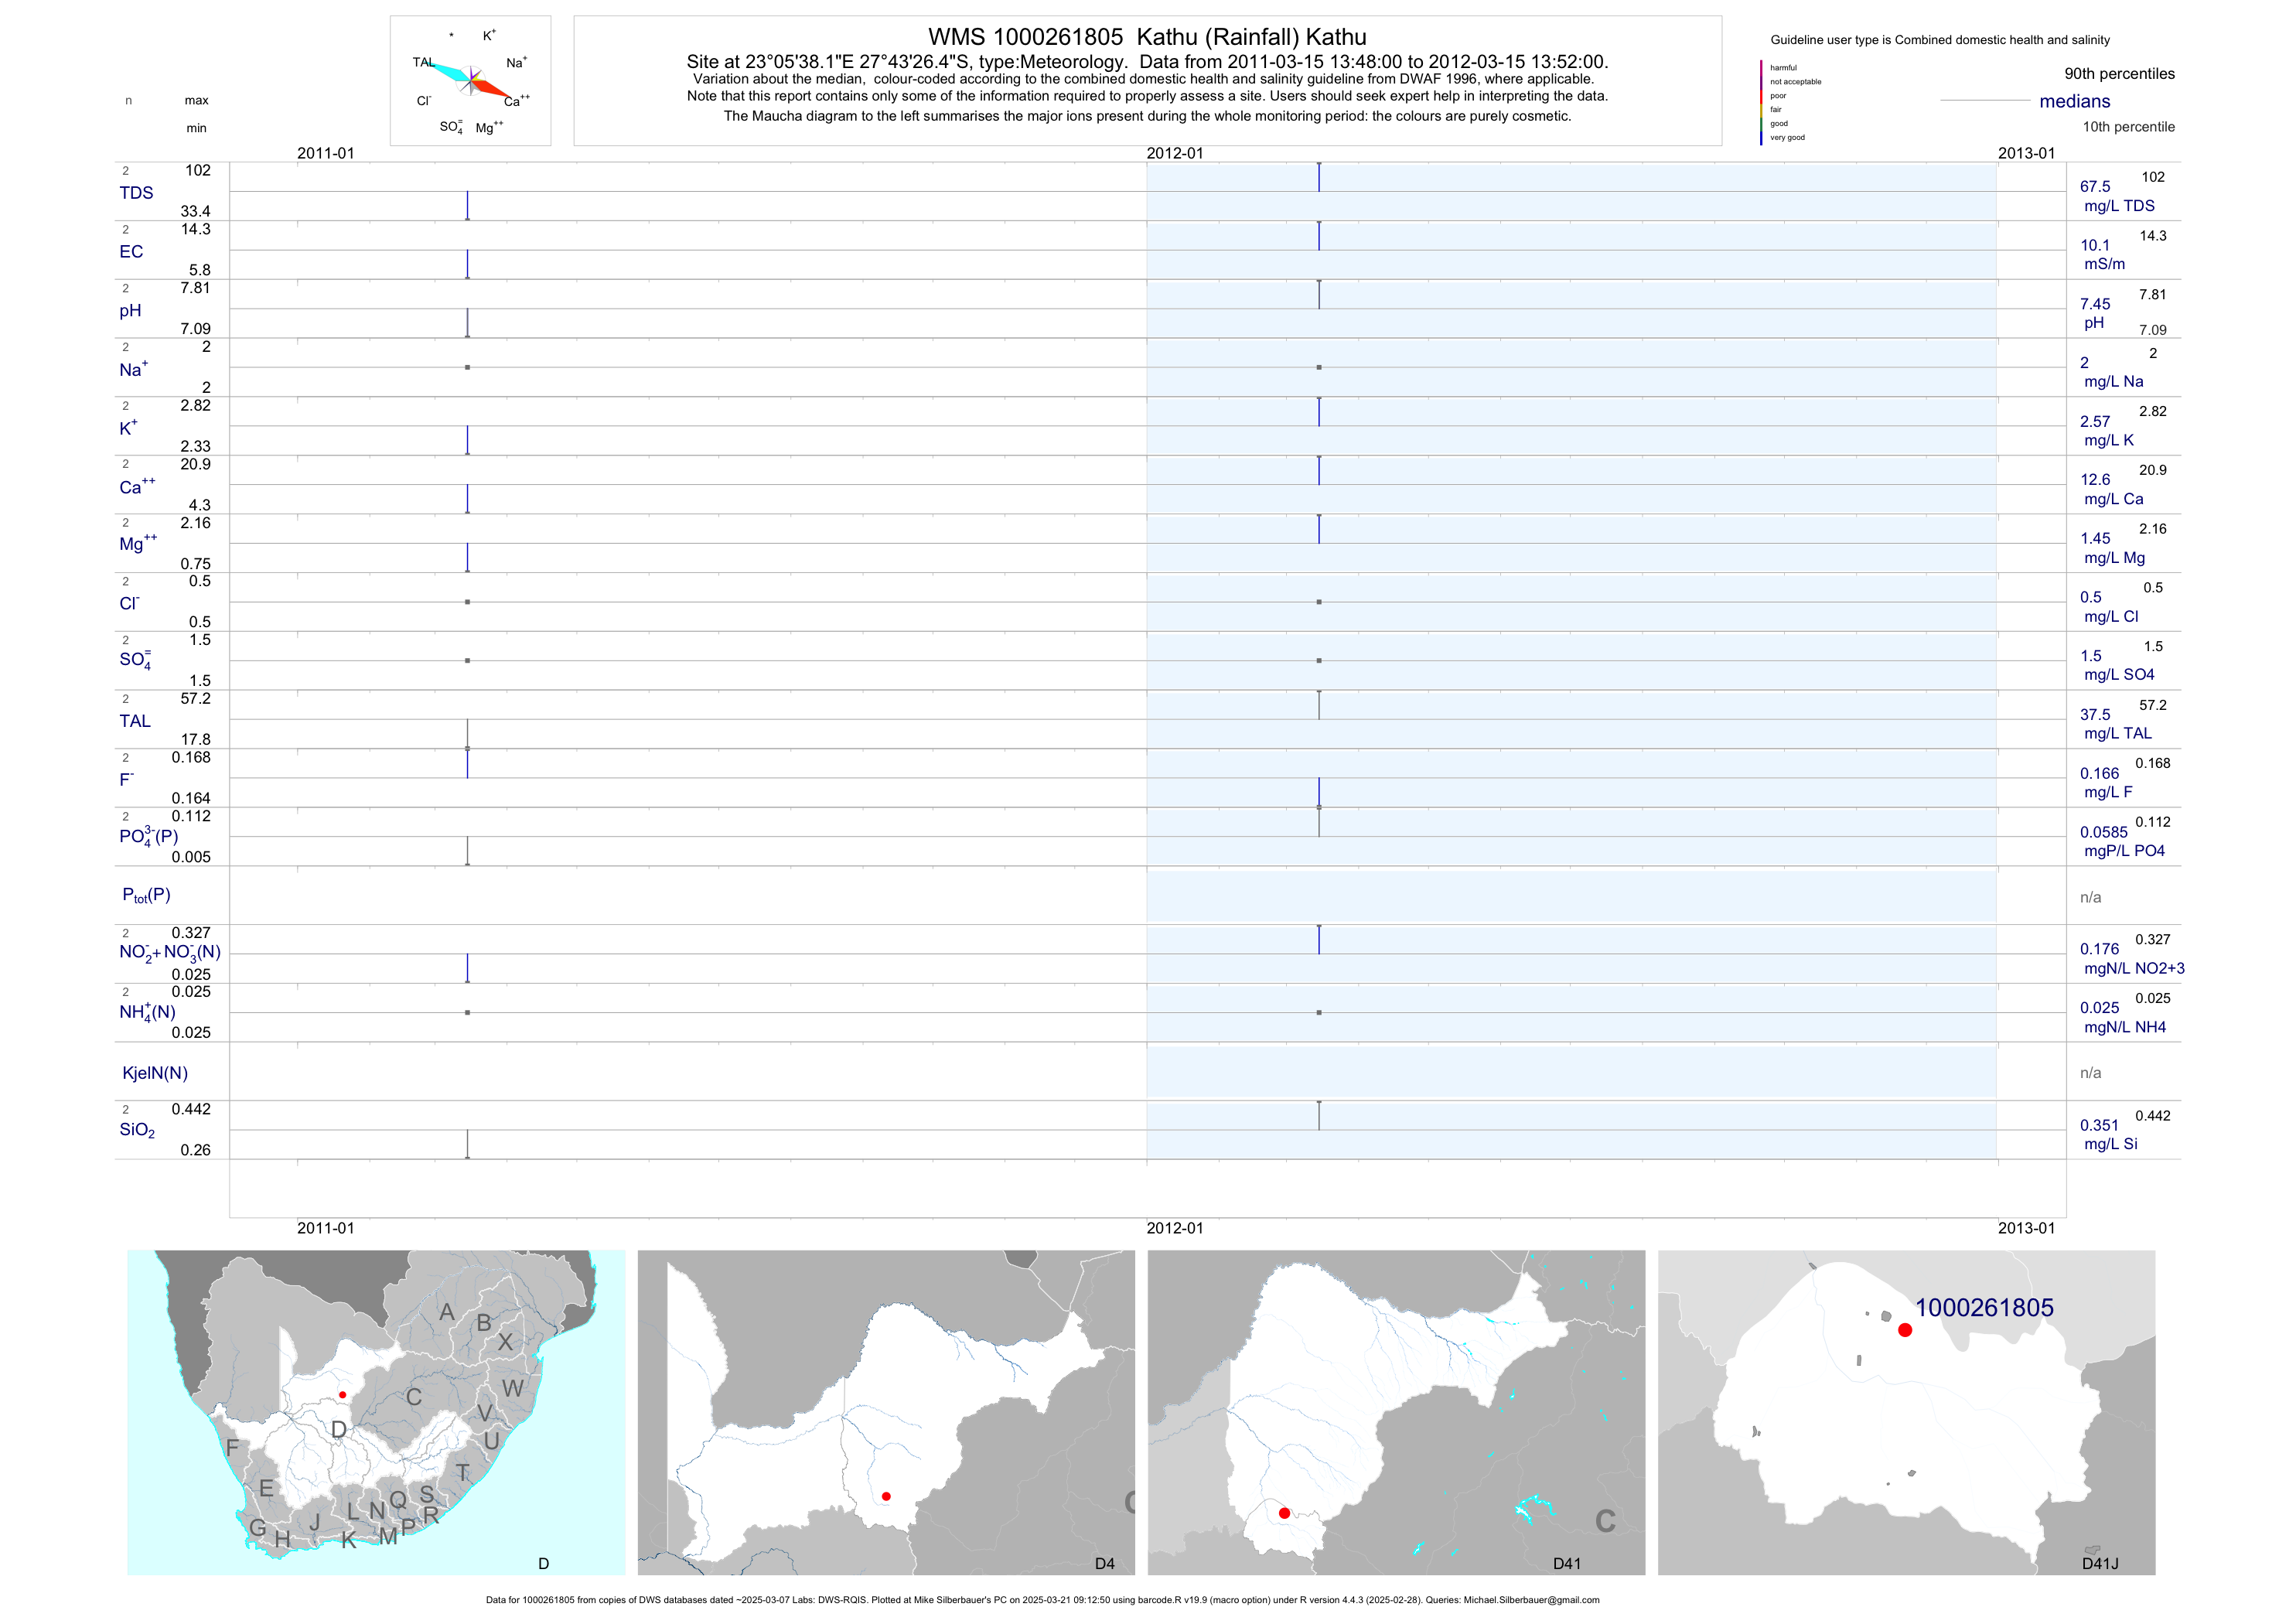
Task: Click the 2011-01 top axis label
Action: (x=325, y=153)
